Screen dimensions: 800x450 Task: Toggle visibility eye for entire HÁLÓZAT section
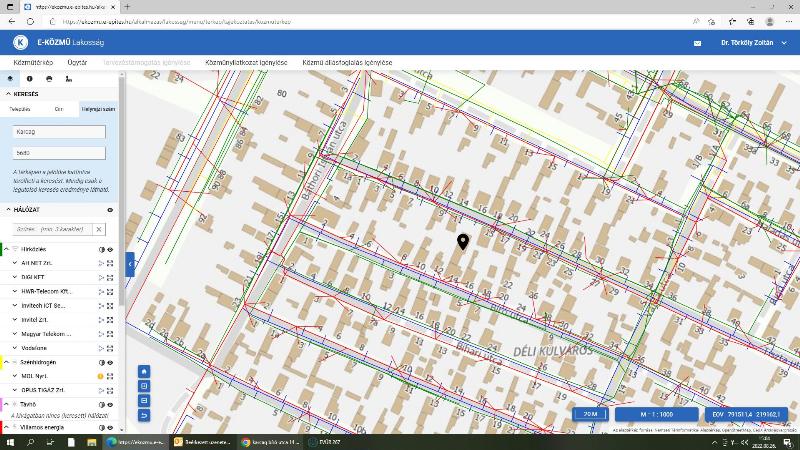tap(110, 210)
